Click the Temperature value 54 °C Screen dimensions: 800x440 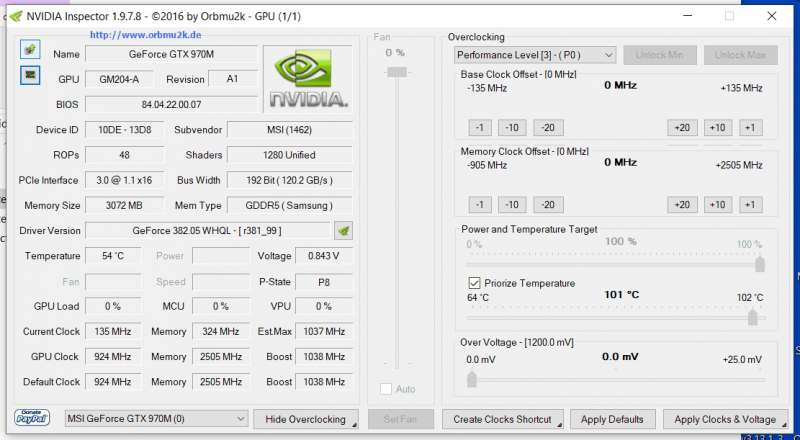(x=113, y=256)
